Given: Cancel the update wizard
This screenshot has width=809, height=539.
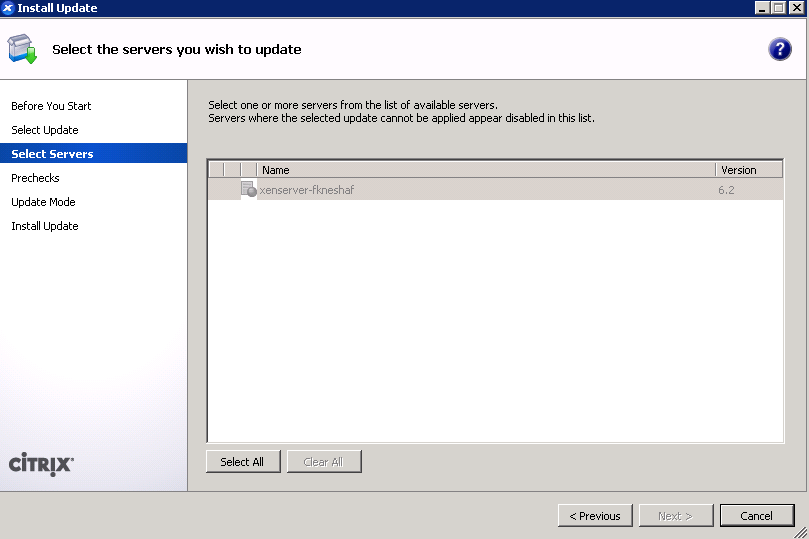Looking at the screenshot, I should click(x=756, y=516).
